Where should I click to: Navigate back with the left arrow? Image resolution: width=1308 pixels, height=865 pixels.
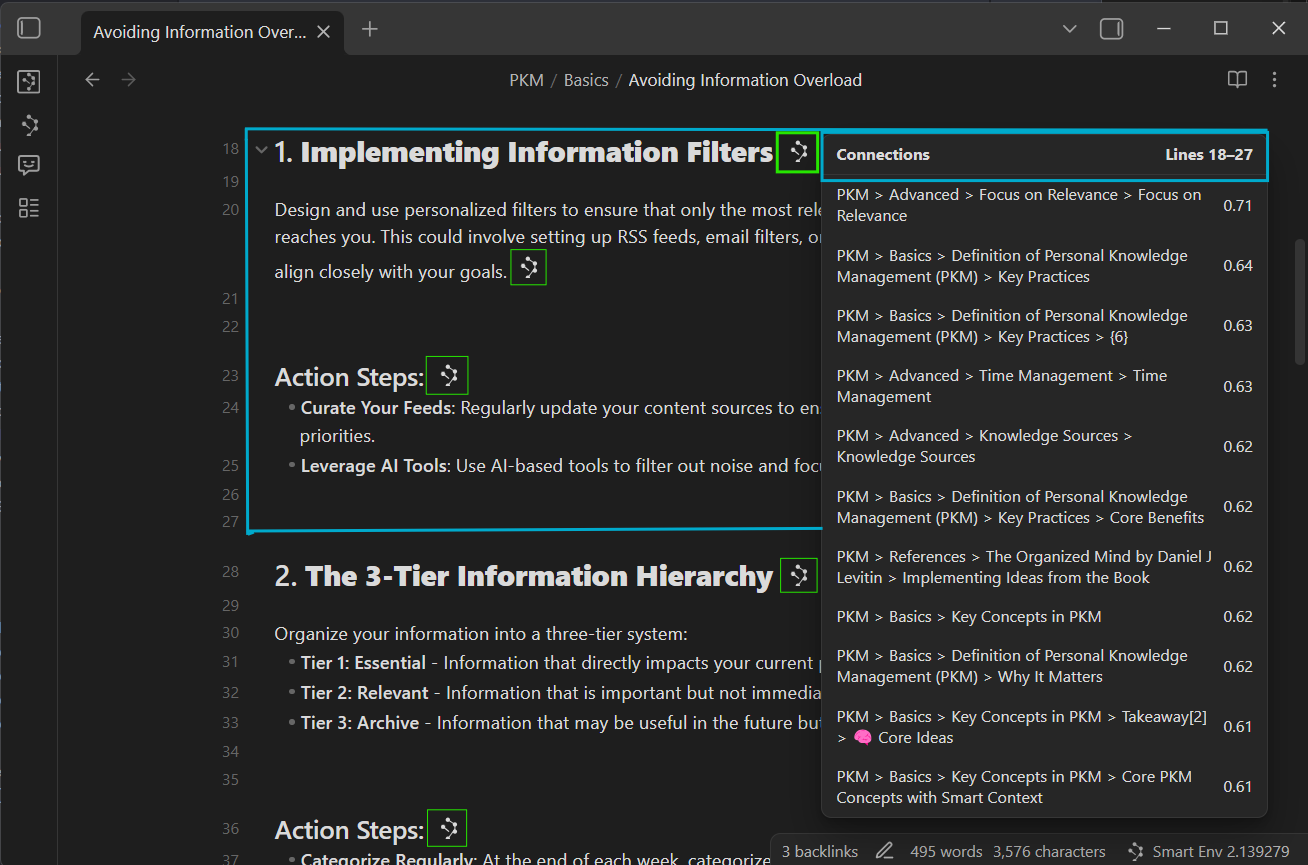click(92, 80)
